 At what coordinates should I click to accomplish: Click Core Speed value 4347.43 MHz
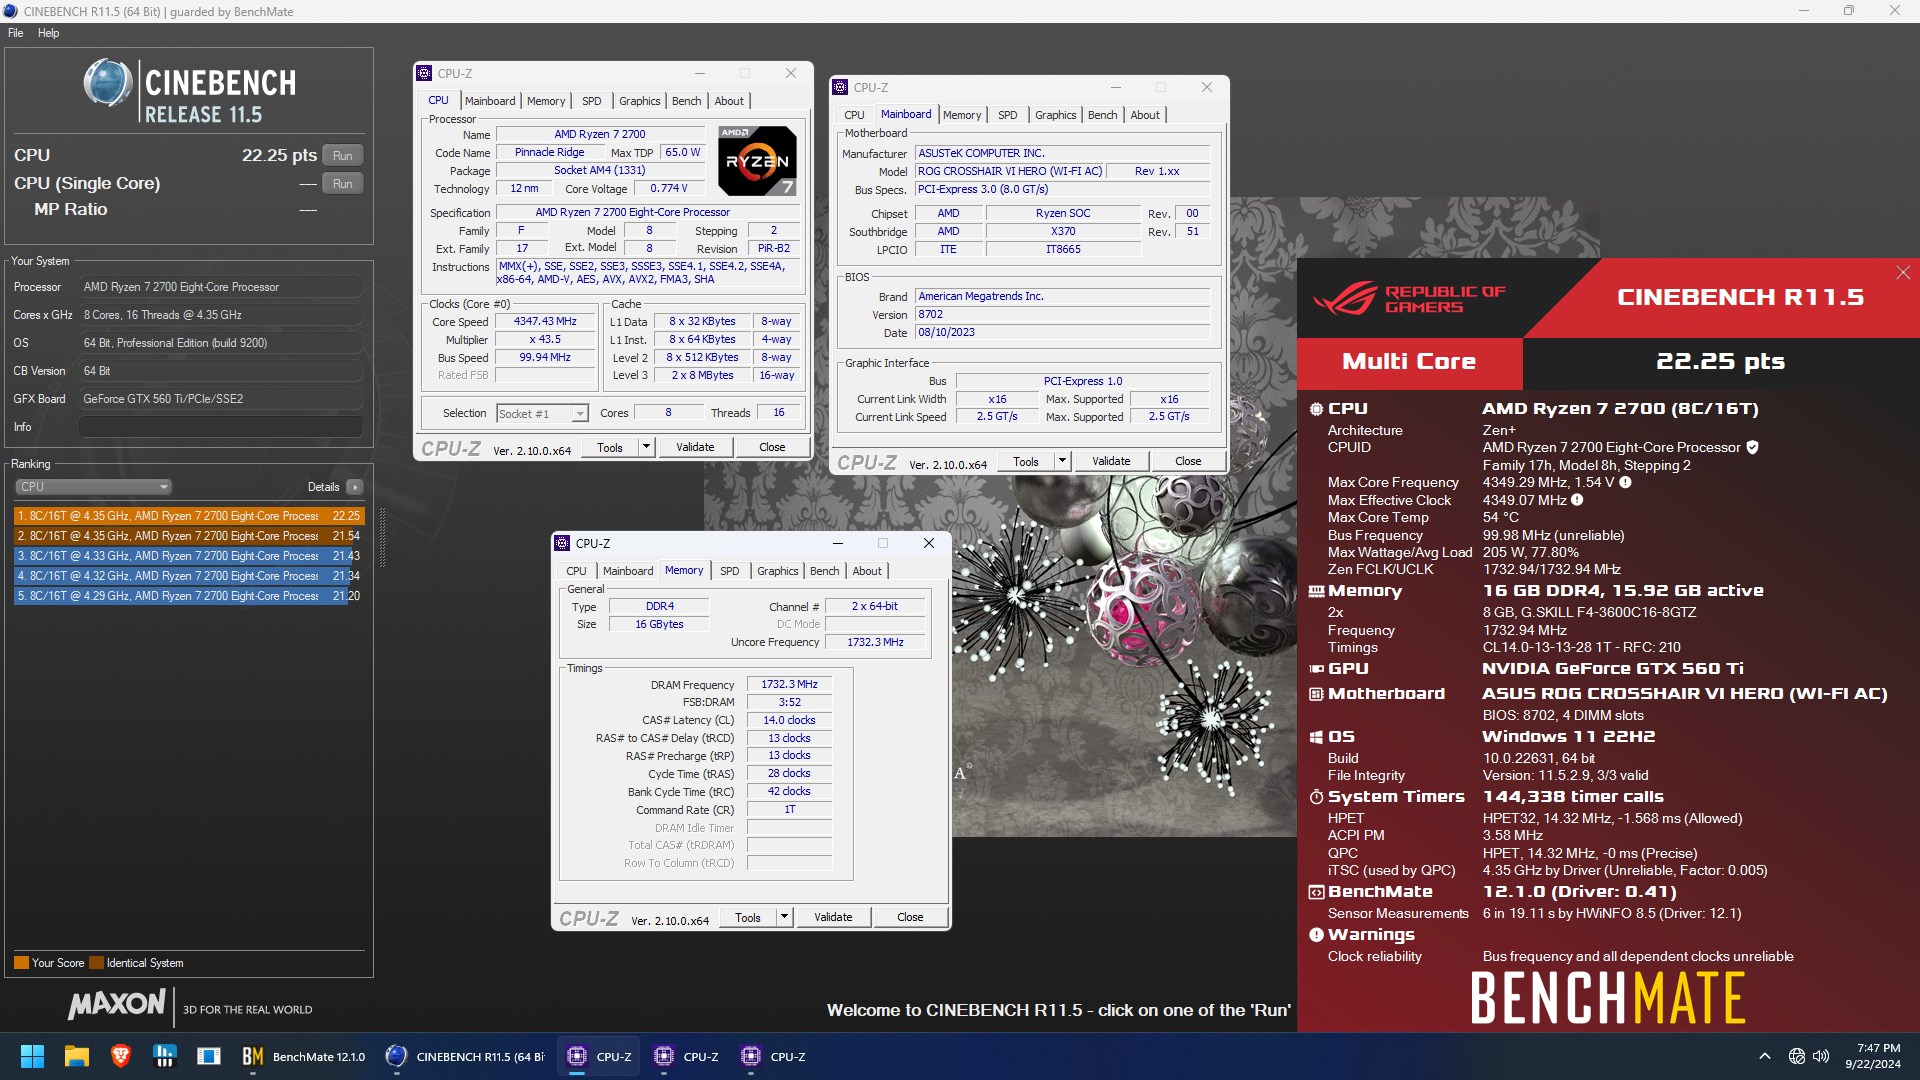point(545,322)
